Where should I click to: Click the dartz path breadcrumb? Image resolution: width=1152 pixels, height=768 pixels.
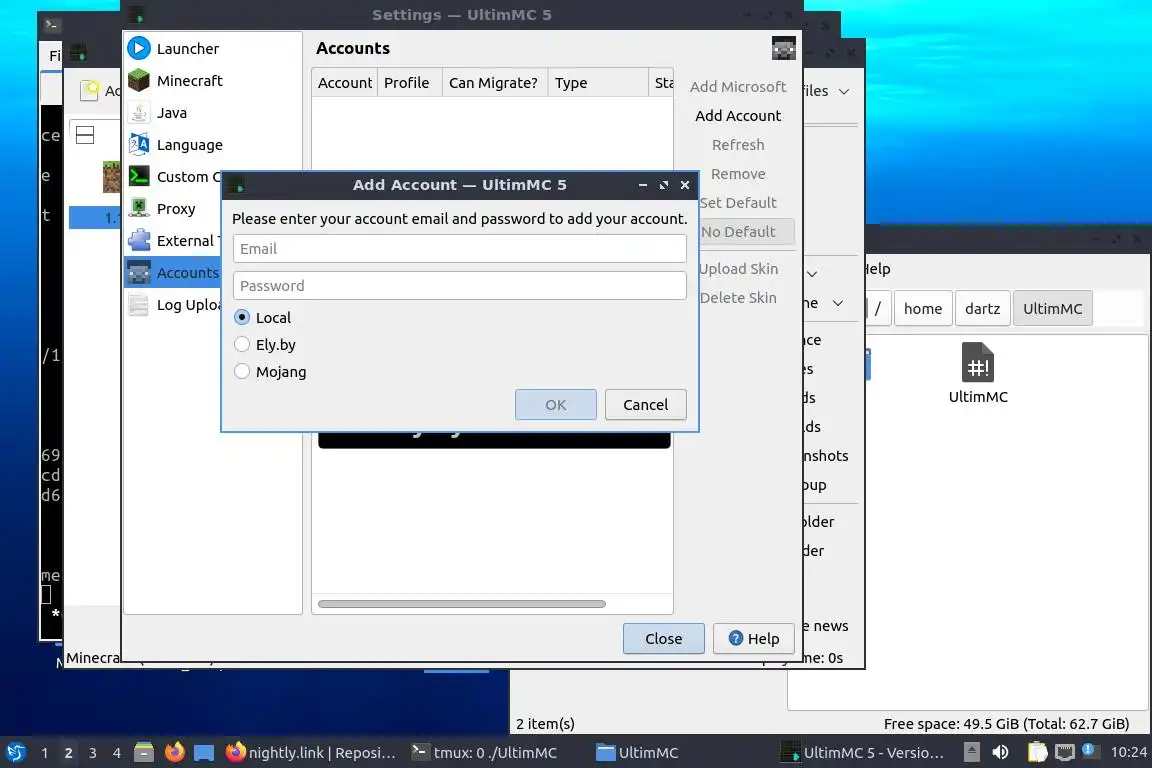point(982,309)
